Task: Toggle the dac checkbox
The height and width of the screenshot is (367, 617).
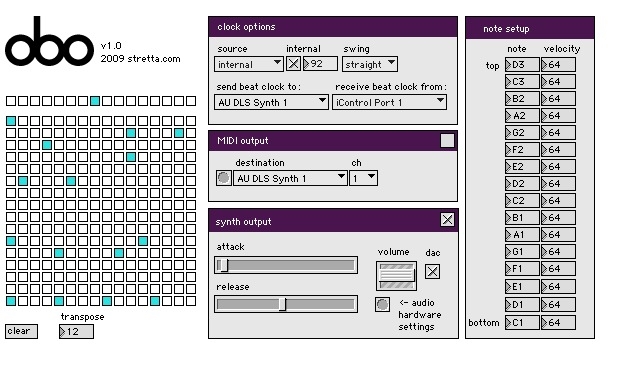Action: click(432, 271)
